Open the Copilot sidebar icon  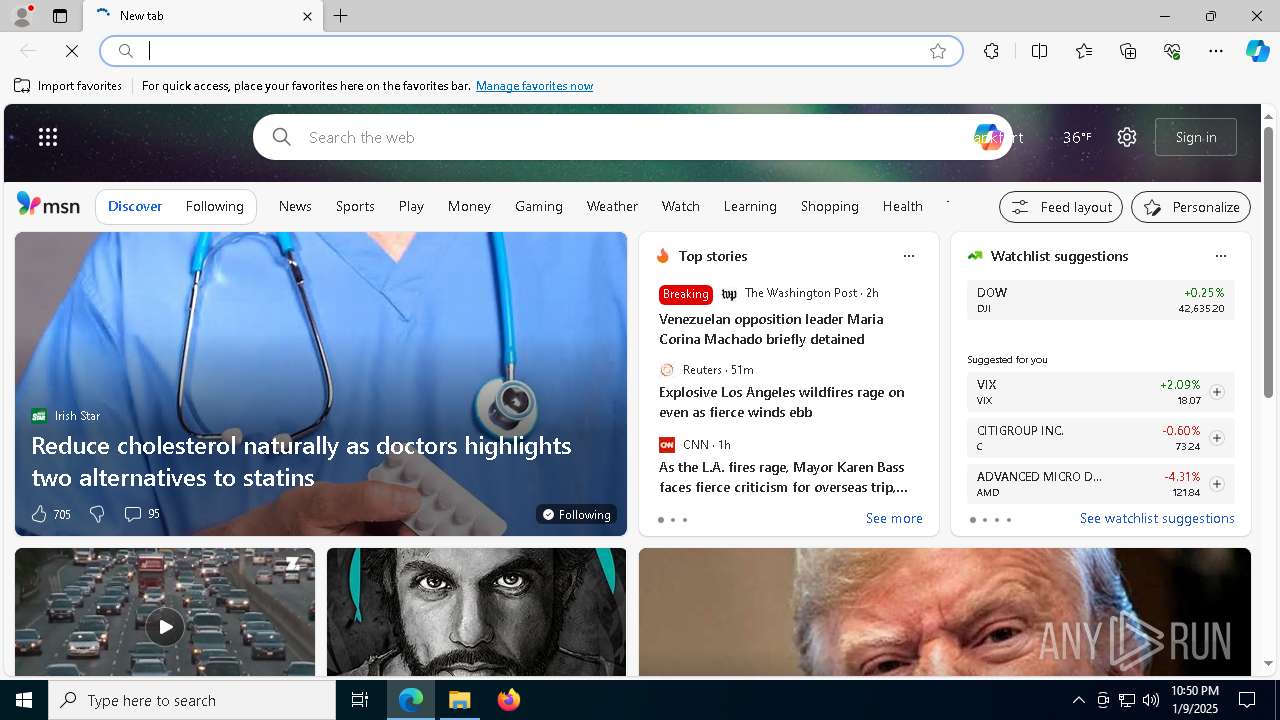[x=1257, y=51]
